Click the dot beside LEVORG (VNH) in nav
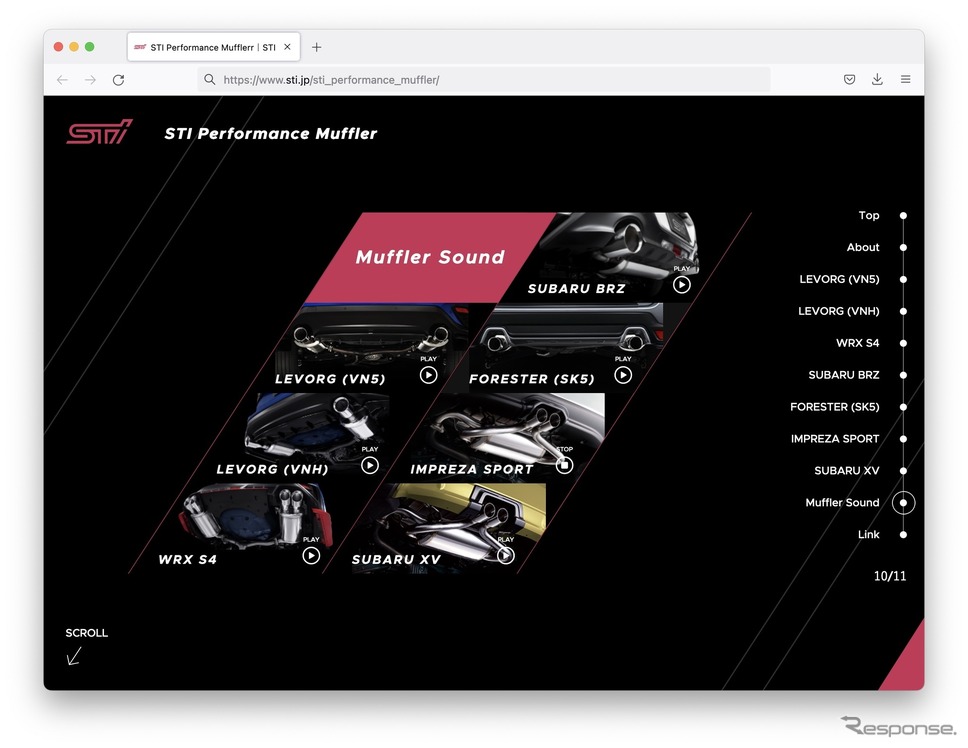 (x=903, y=311)
